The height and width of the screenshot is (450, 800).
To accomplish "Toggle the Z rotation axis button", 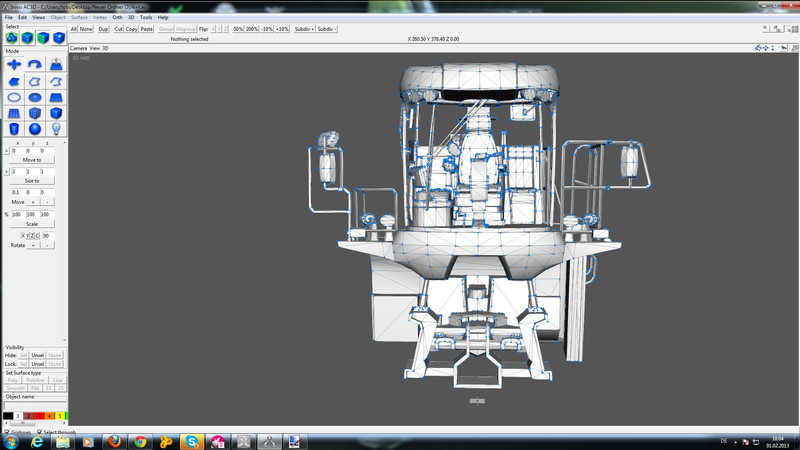I will [32, 236].
